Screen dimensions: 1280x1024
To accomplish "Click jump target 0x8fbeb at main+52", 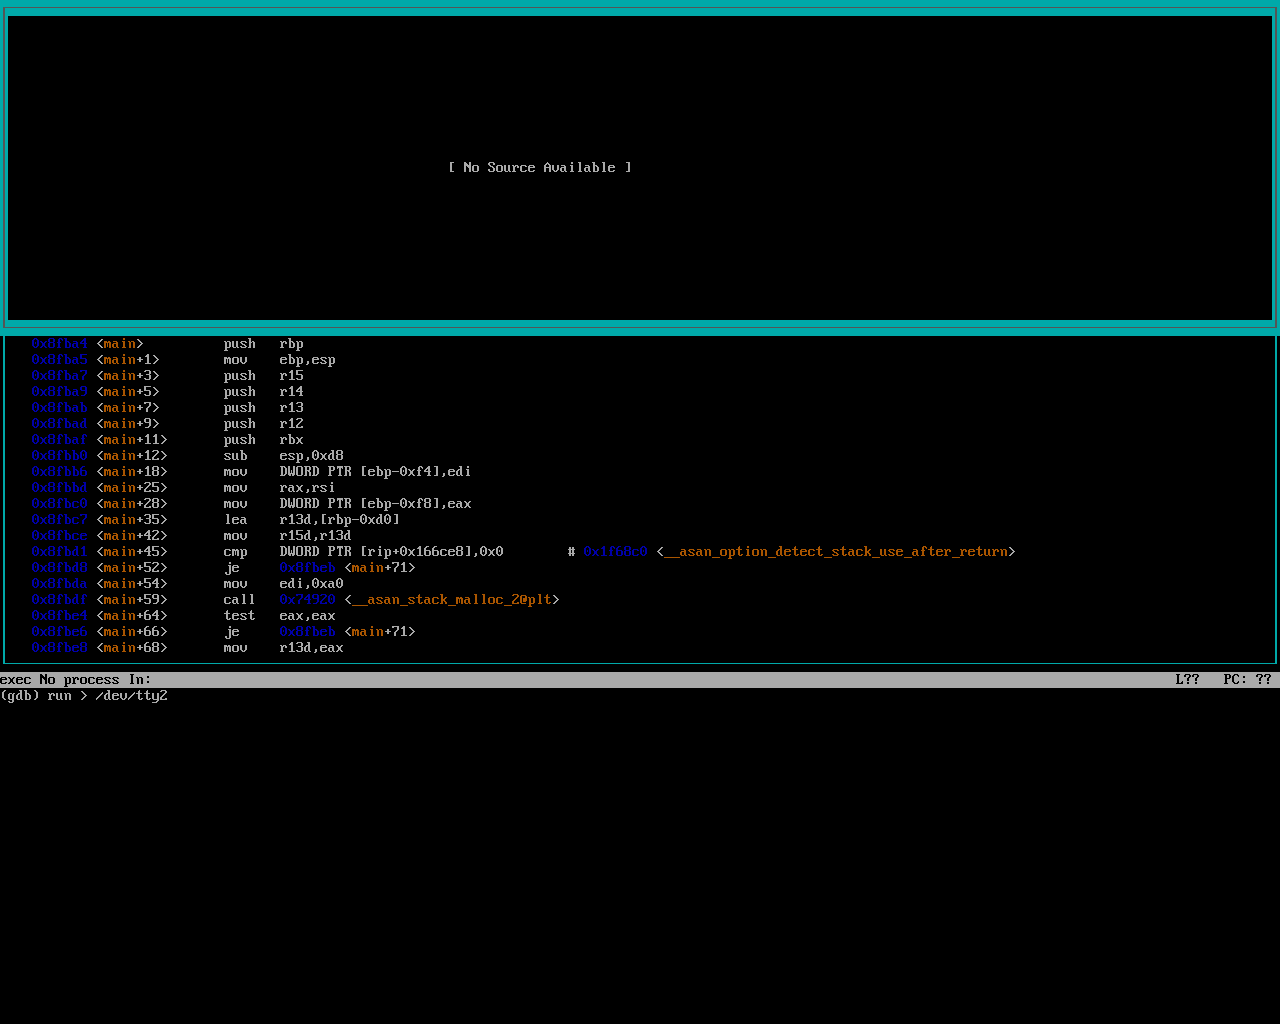I will pos(307,568).
